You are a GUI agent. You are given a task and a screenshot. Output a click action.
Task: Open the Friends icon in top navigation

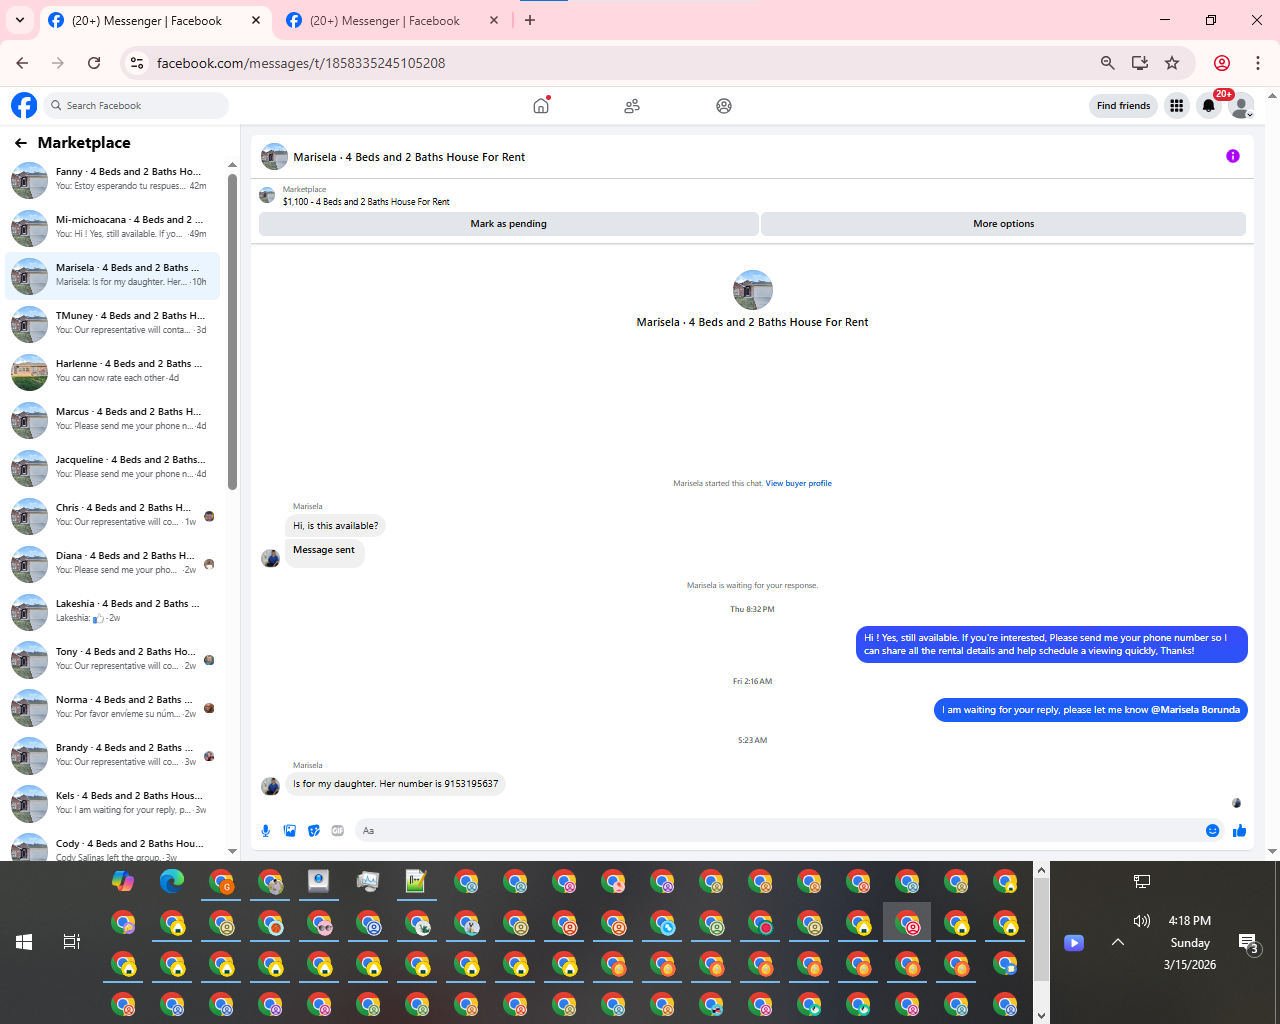(x=632, y=105)
